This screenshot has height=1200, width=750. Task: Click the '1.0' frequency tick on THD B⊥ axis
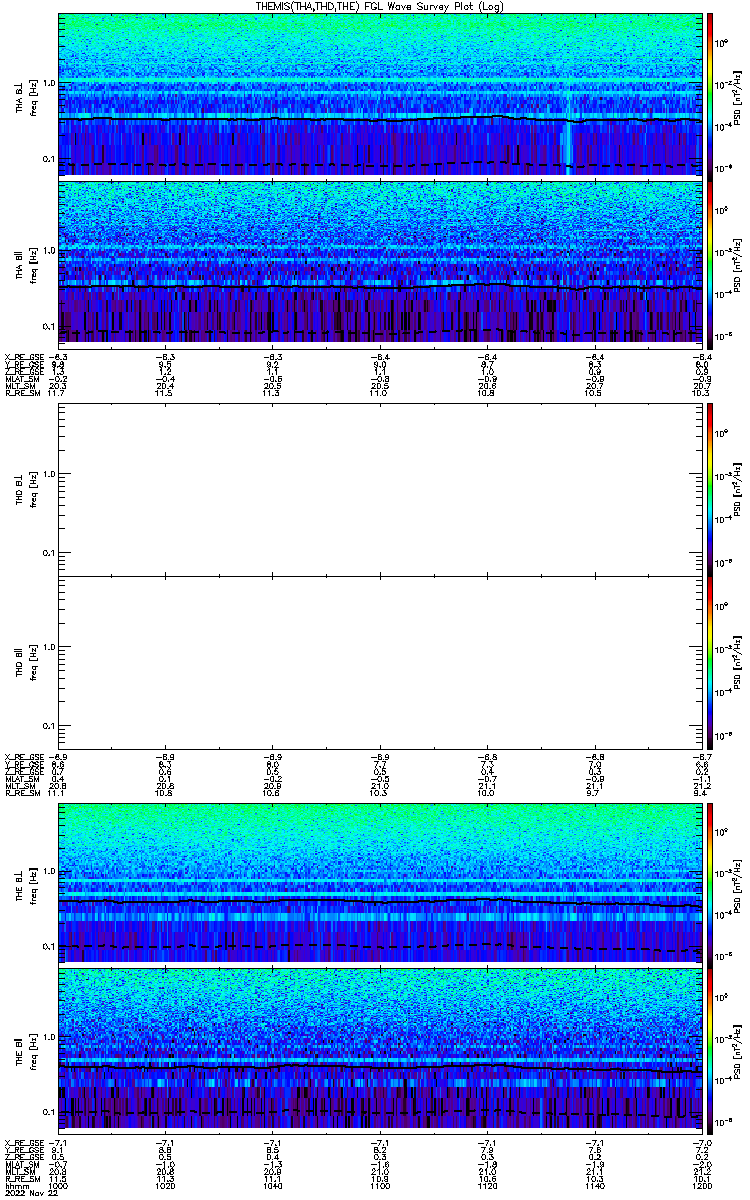click(x=48, y=474)
